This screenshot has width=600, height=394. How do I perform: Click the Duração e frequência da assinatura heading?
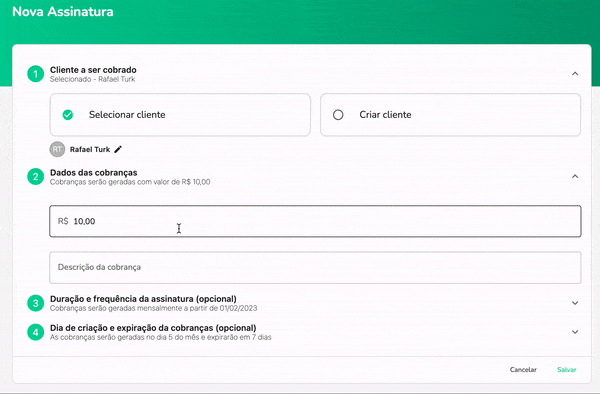point(143,299)
